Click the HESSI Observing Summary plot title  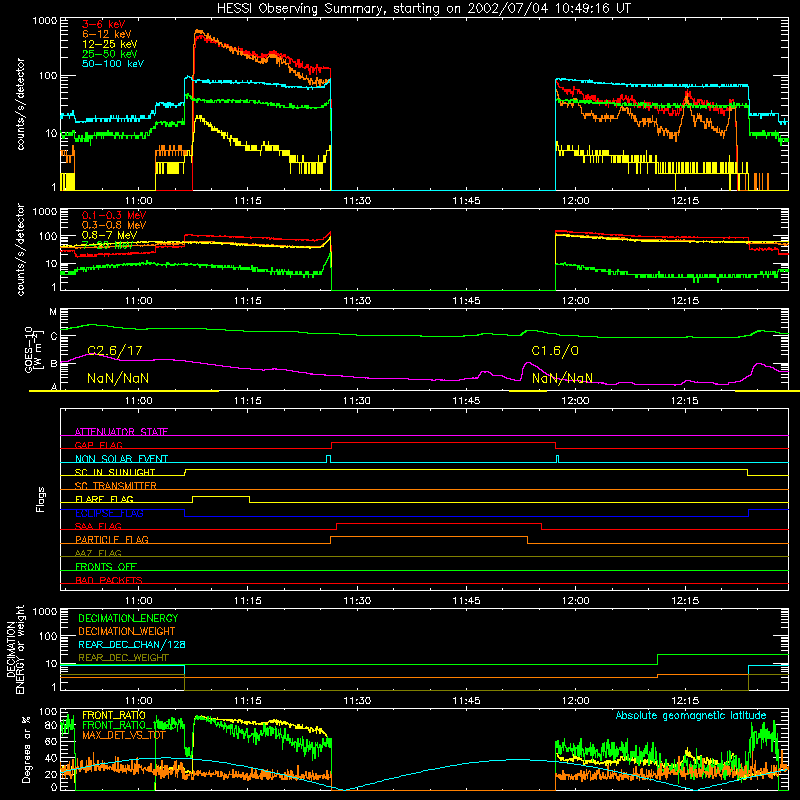point(423,9)
